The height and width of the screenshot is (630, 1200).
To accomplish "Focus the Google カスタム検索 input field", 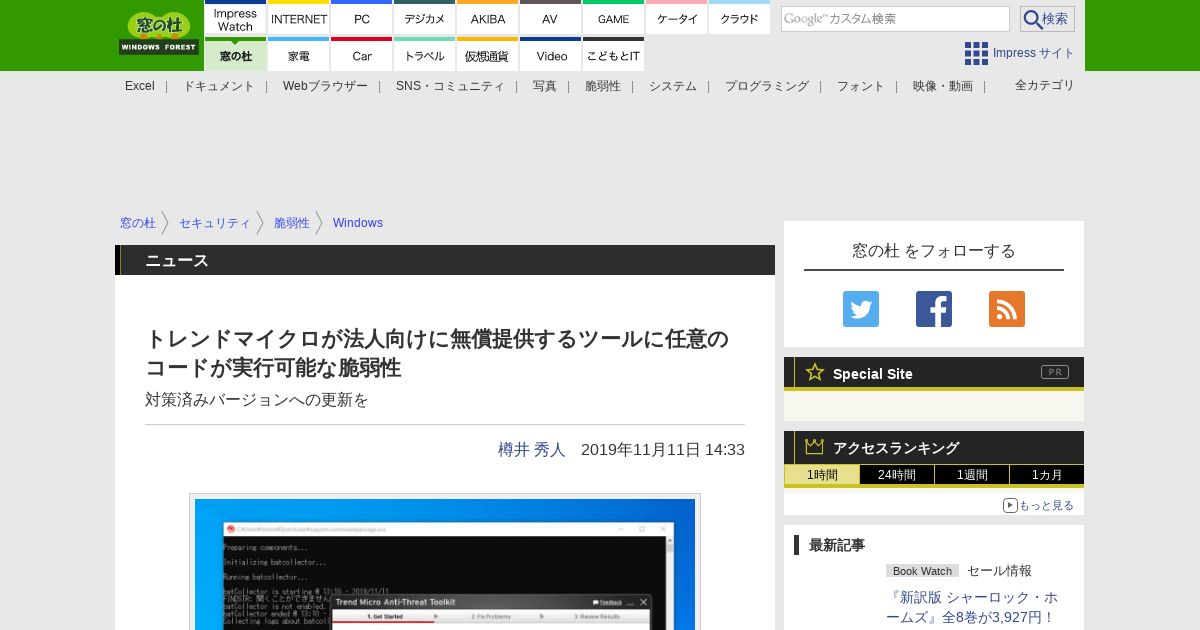I will pos(895,19).
